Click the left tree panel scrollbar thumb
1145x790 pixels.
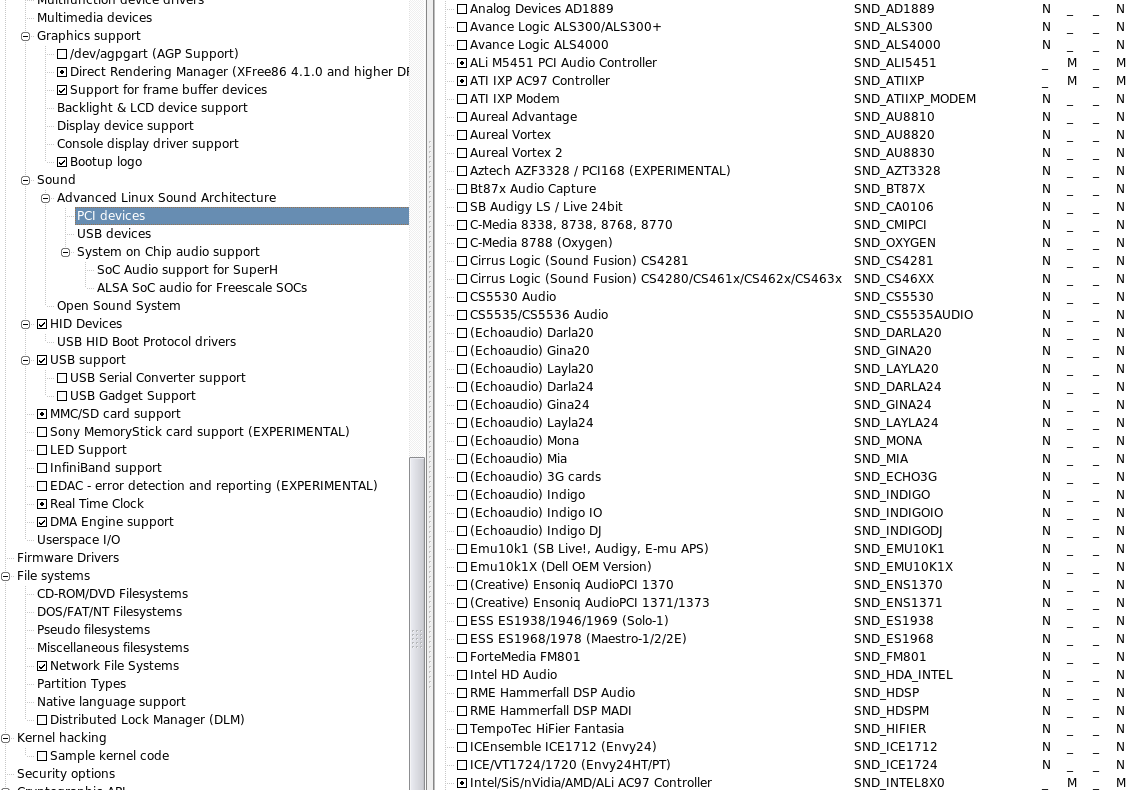click(417, 623)
